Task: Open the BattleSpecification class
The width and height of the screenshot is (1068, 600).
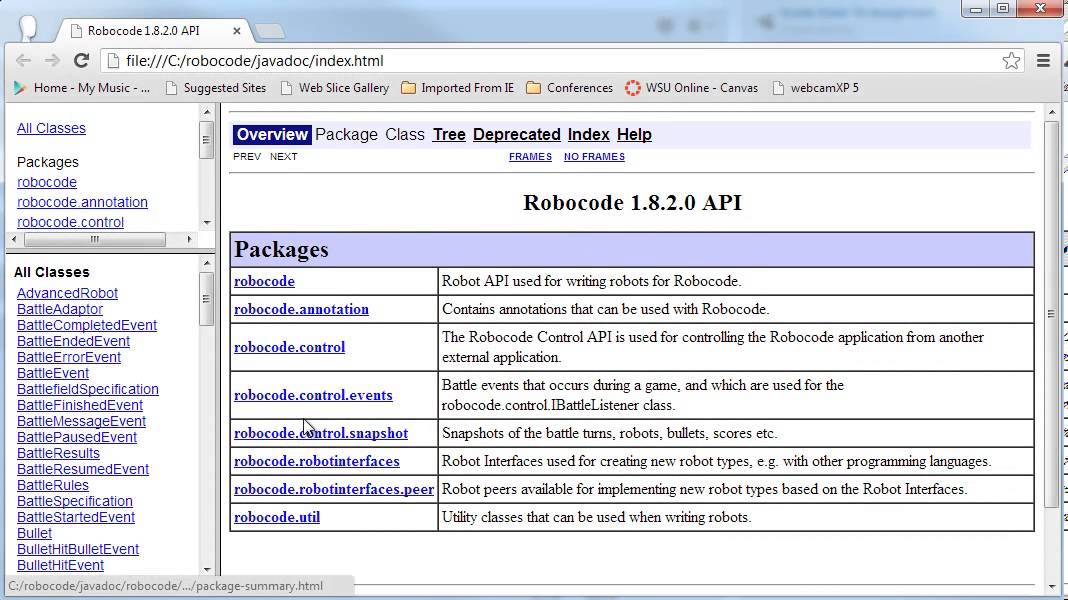Action: (x=74, y=501)
